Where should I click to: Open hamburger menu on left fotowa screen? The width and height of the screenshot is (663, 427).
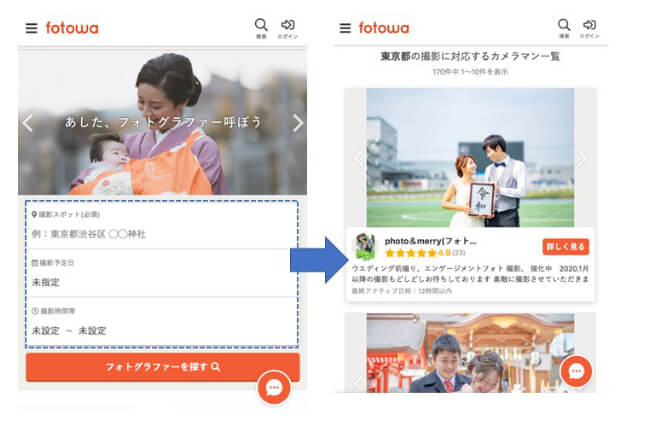tap(32, 28)
